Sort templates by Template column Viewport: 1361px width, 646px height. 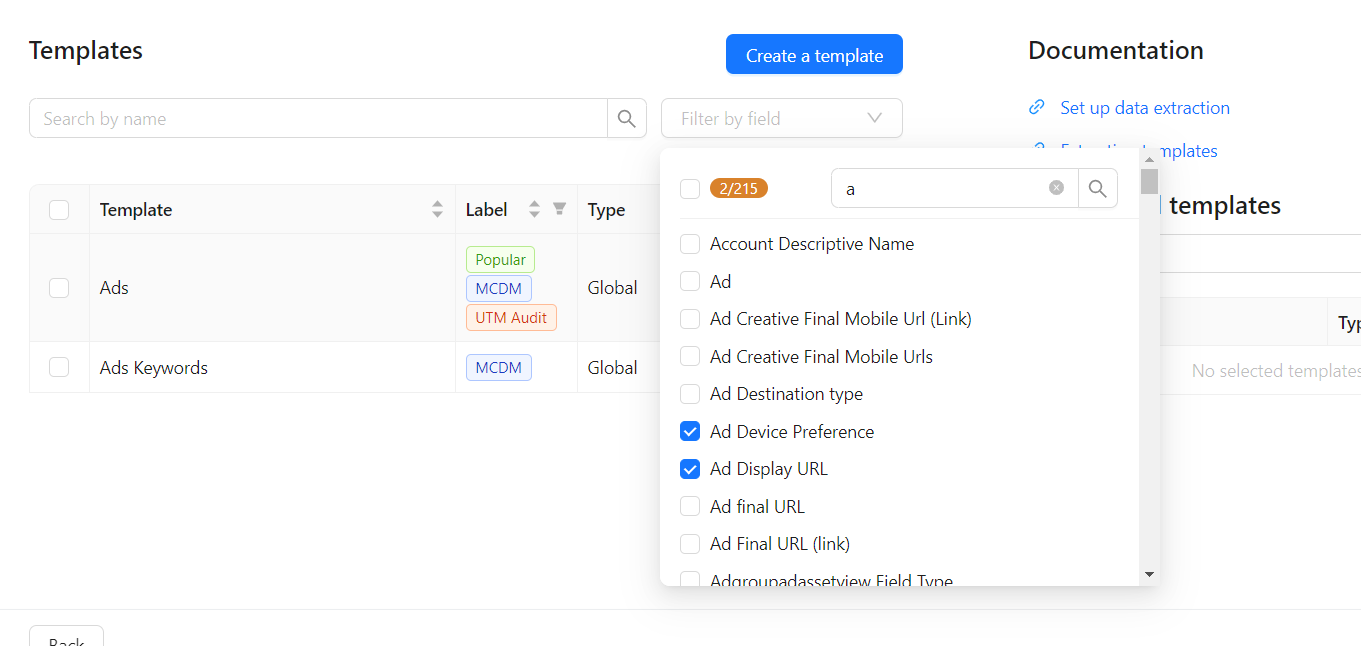click(437, 210)
